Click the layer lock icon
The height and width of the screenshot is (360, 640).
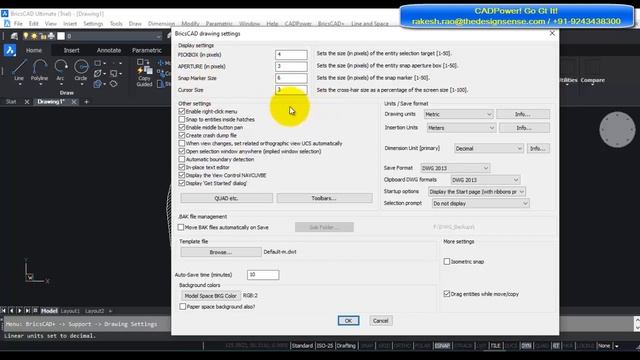pyautogui.click(x=43, y=36)
